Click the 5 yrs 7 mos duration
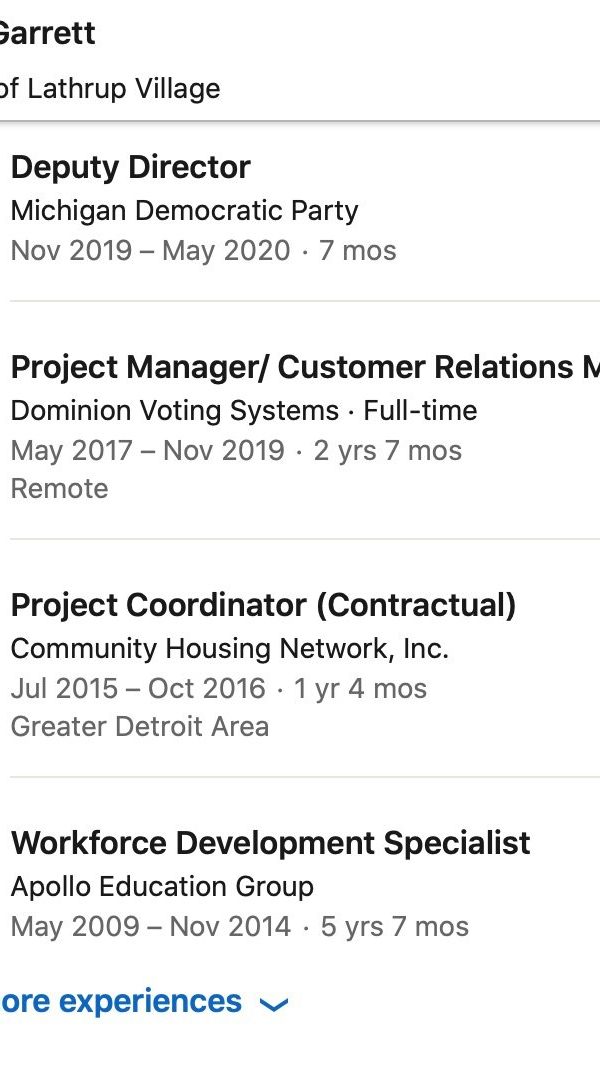 pos(394,926)
